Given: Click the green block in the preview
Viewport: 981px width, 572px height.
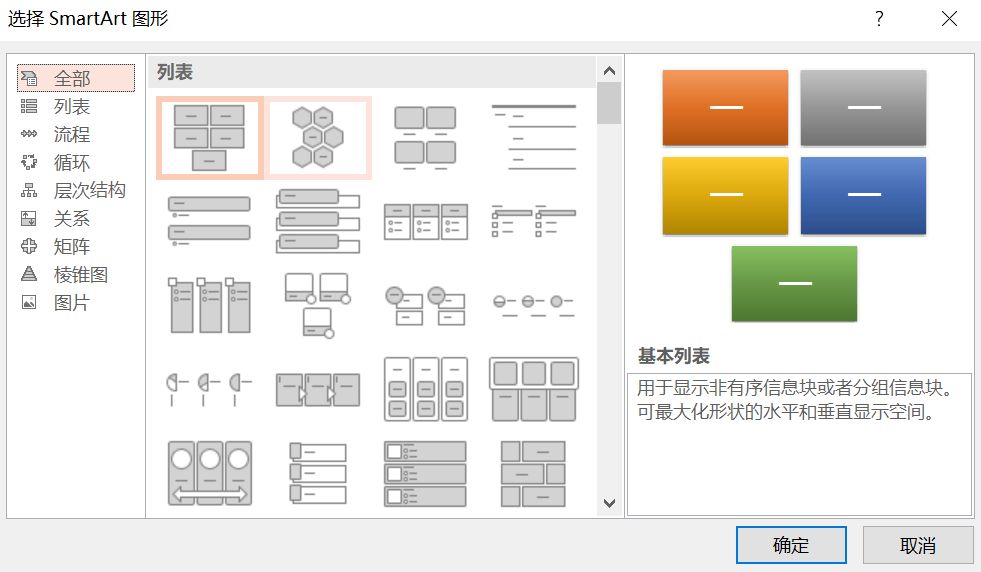Looking at the screenshot, I should (x=795, y=283).
